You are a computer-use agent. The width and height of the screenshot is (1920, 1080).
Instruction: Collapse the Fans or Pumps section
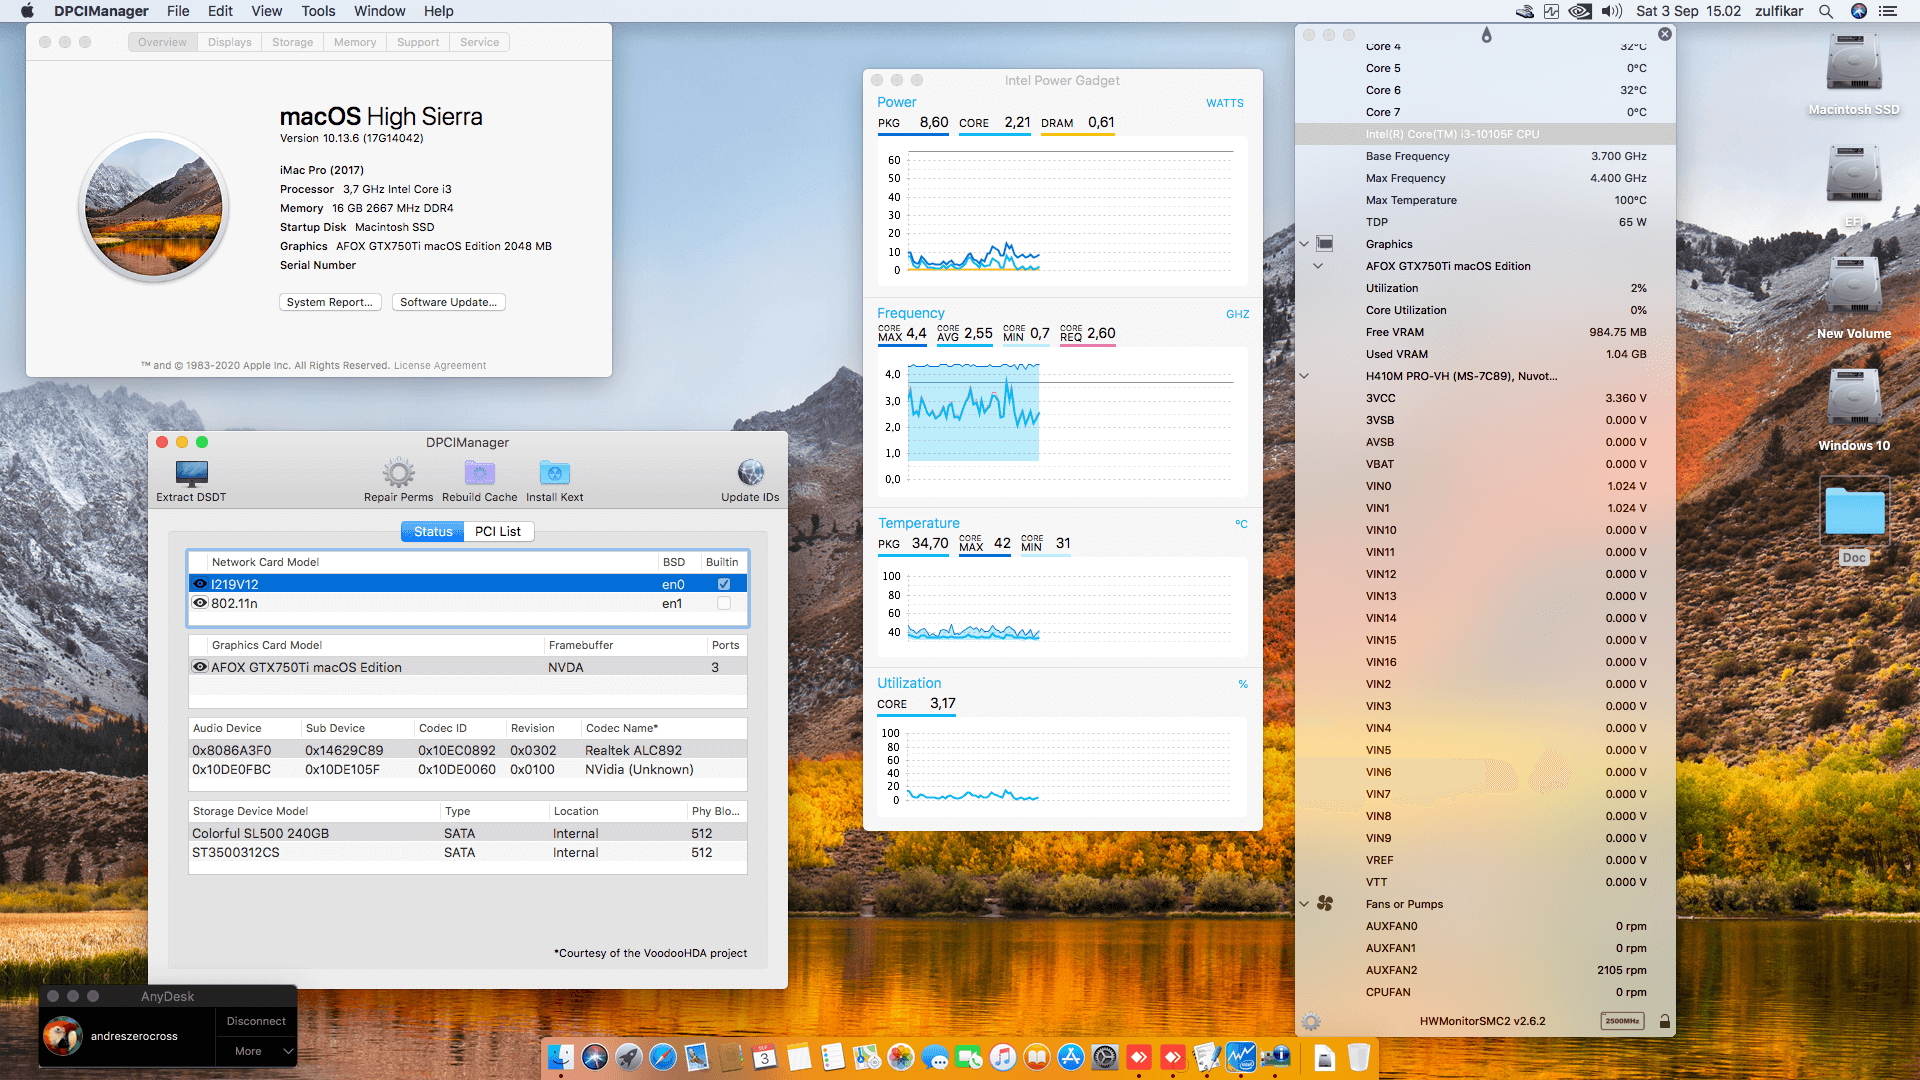coord(1304,904)
